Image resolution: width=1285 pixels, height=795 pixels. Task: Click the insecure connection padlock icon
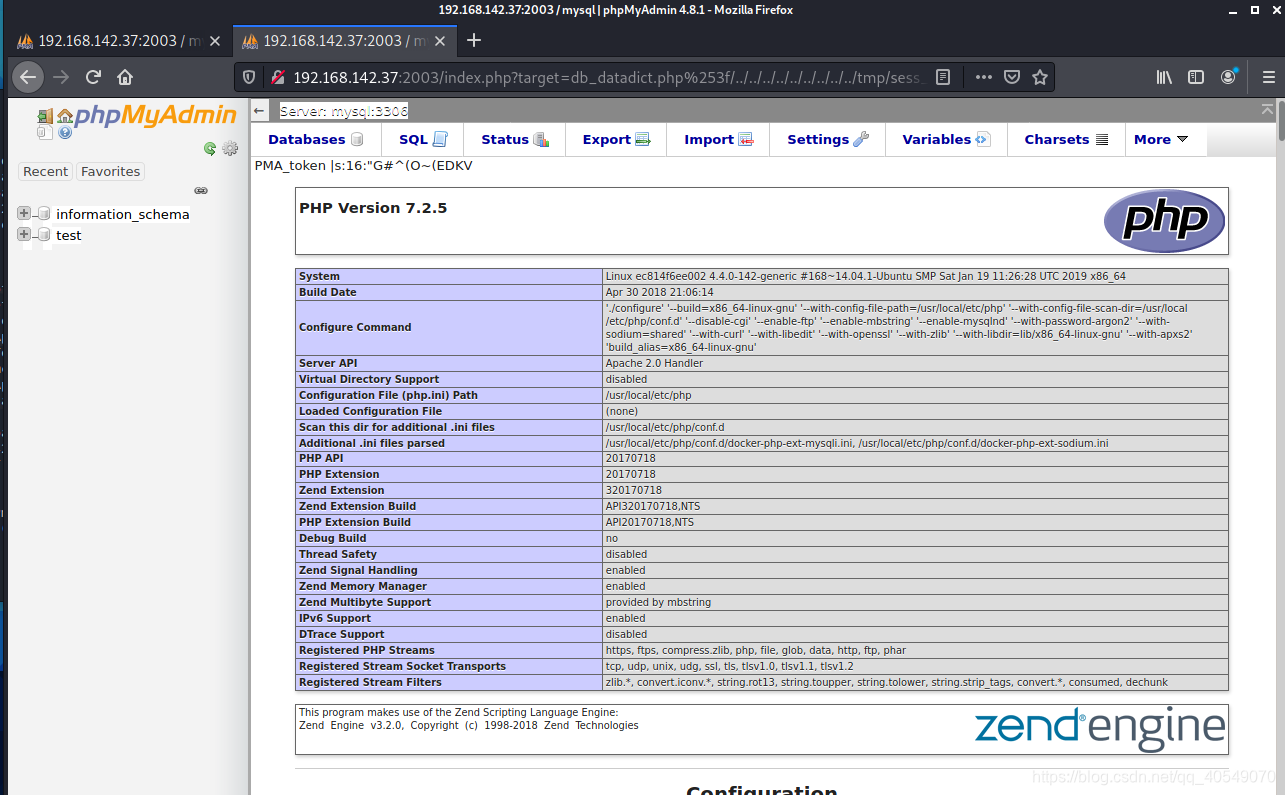pyautogui.click(x=277, y=77)
